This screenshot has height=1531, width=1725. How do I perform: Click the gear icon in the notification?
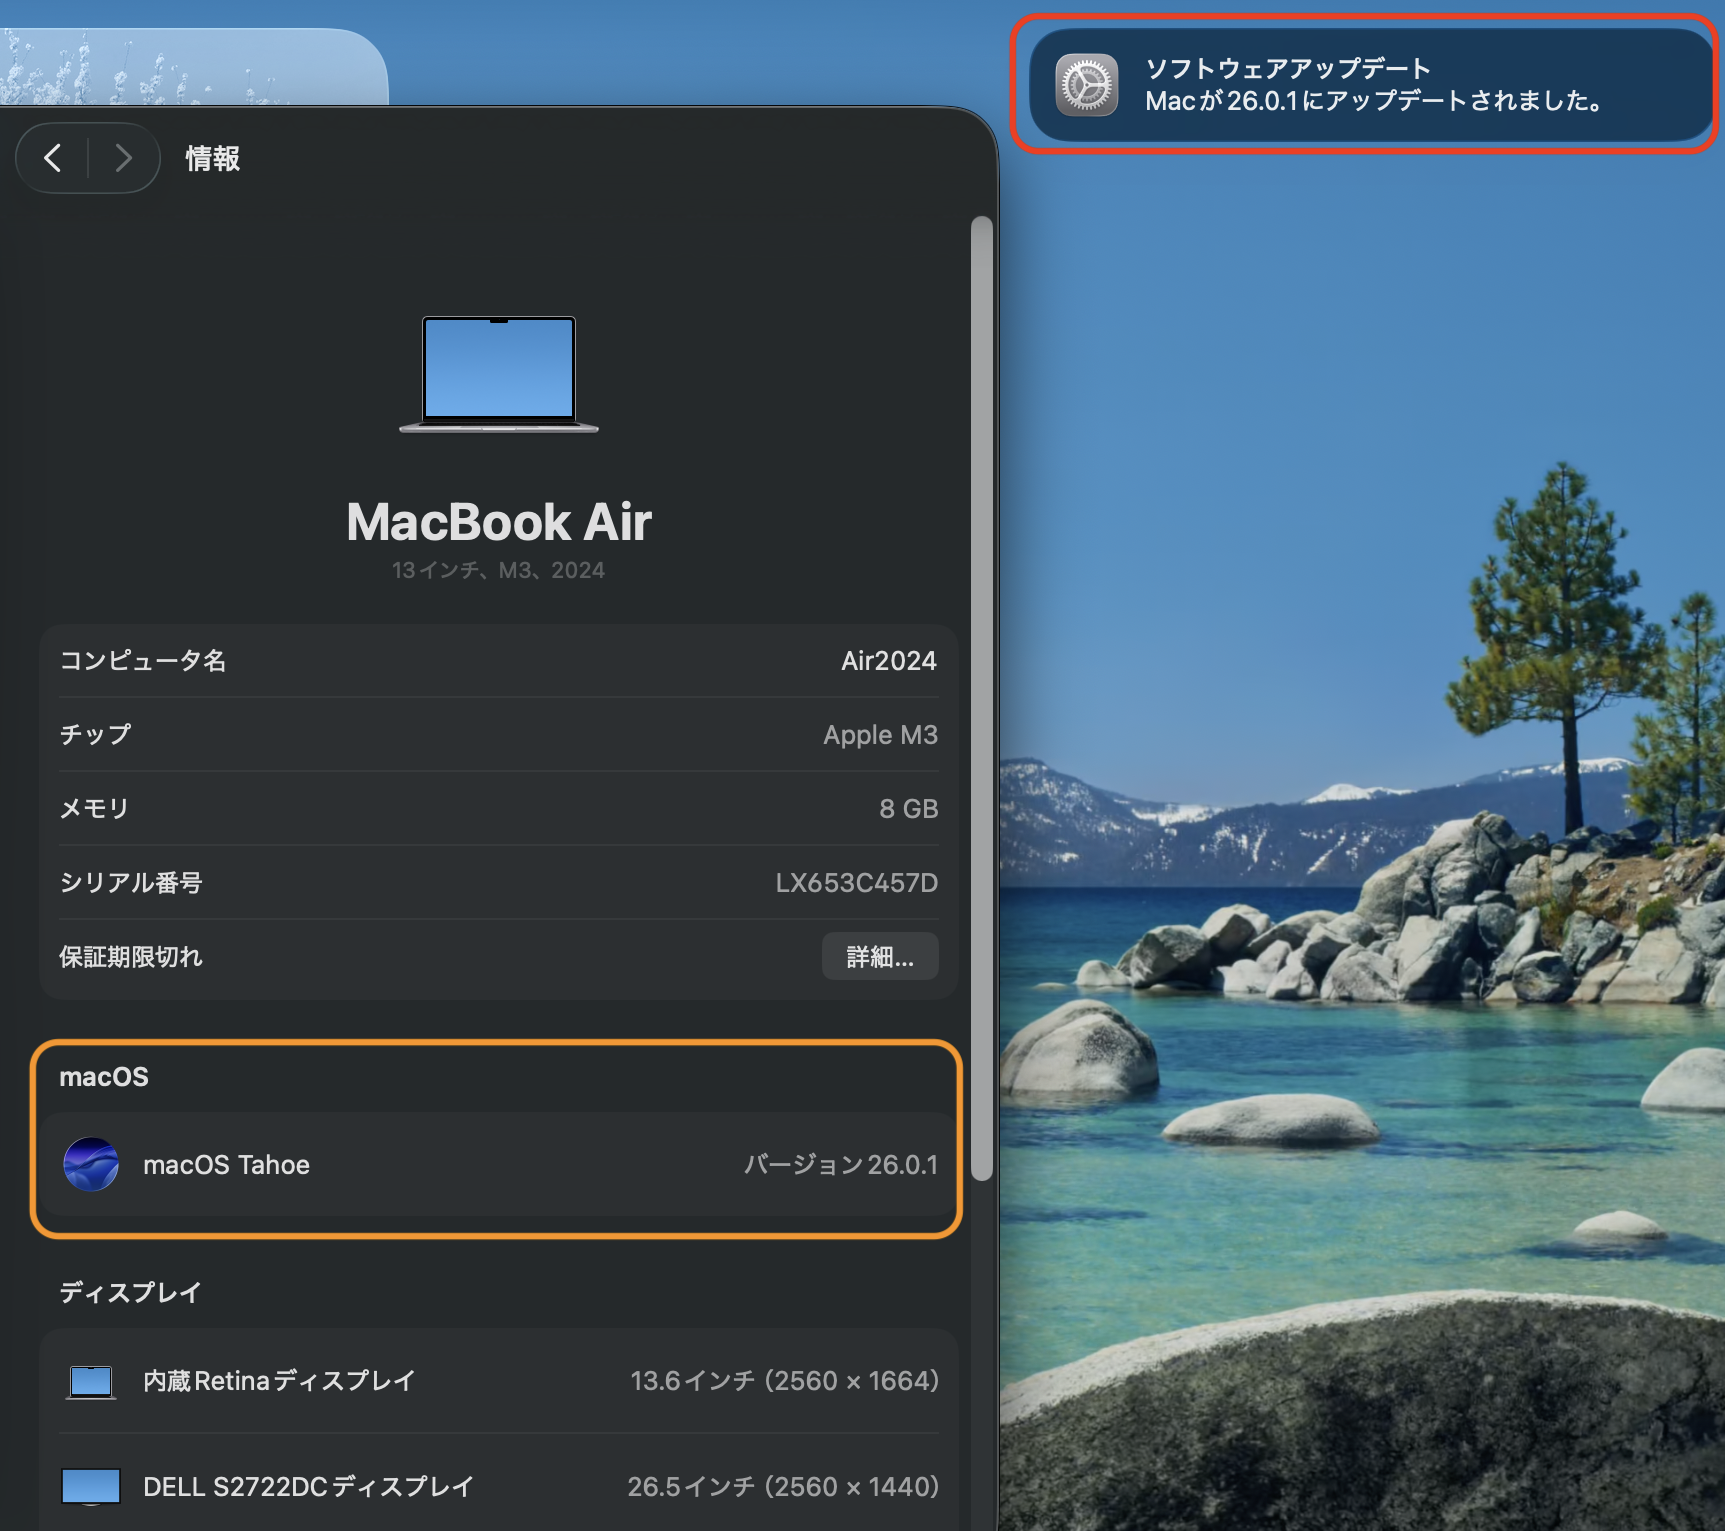[x=1087, y=86]
